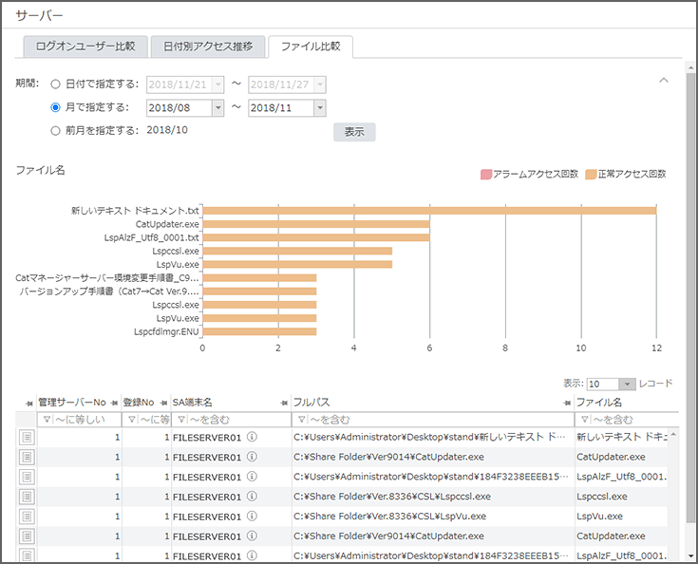Open the 2018/11 end month dropdown
698x564 pixels.
click(x=320, y=108)
